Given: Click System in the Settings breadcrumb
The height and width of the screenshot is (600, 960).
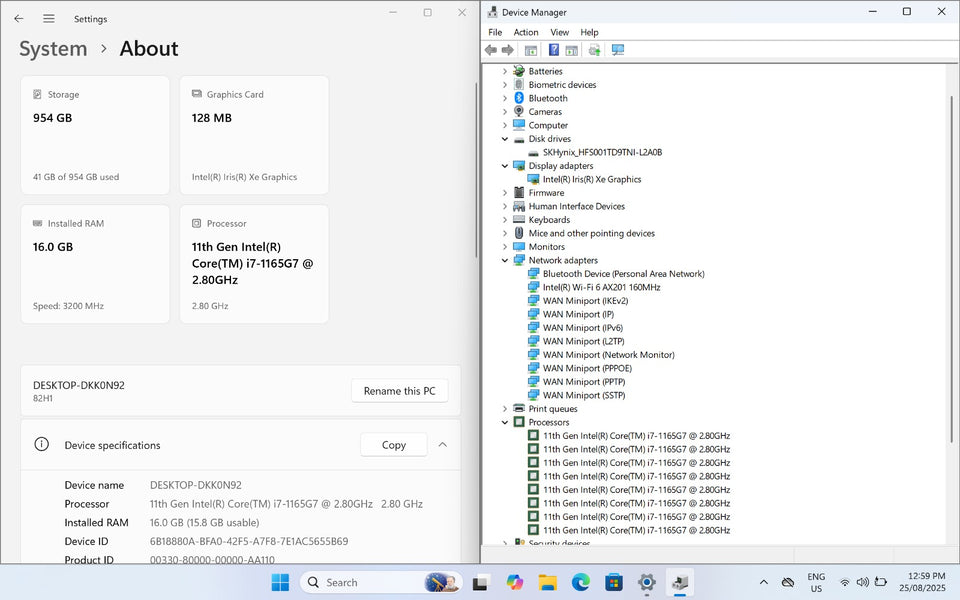Looking at the screenshot, I should [53, 48].
